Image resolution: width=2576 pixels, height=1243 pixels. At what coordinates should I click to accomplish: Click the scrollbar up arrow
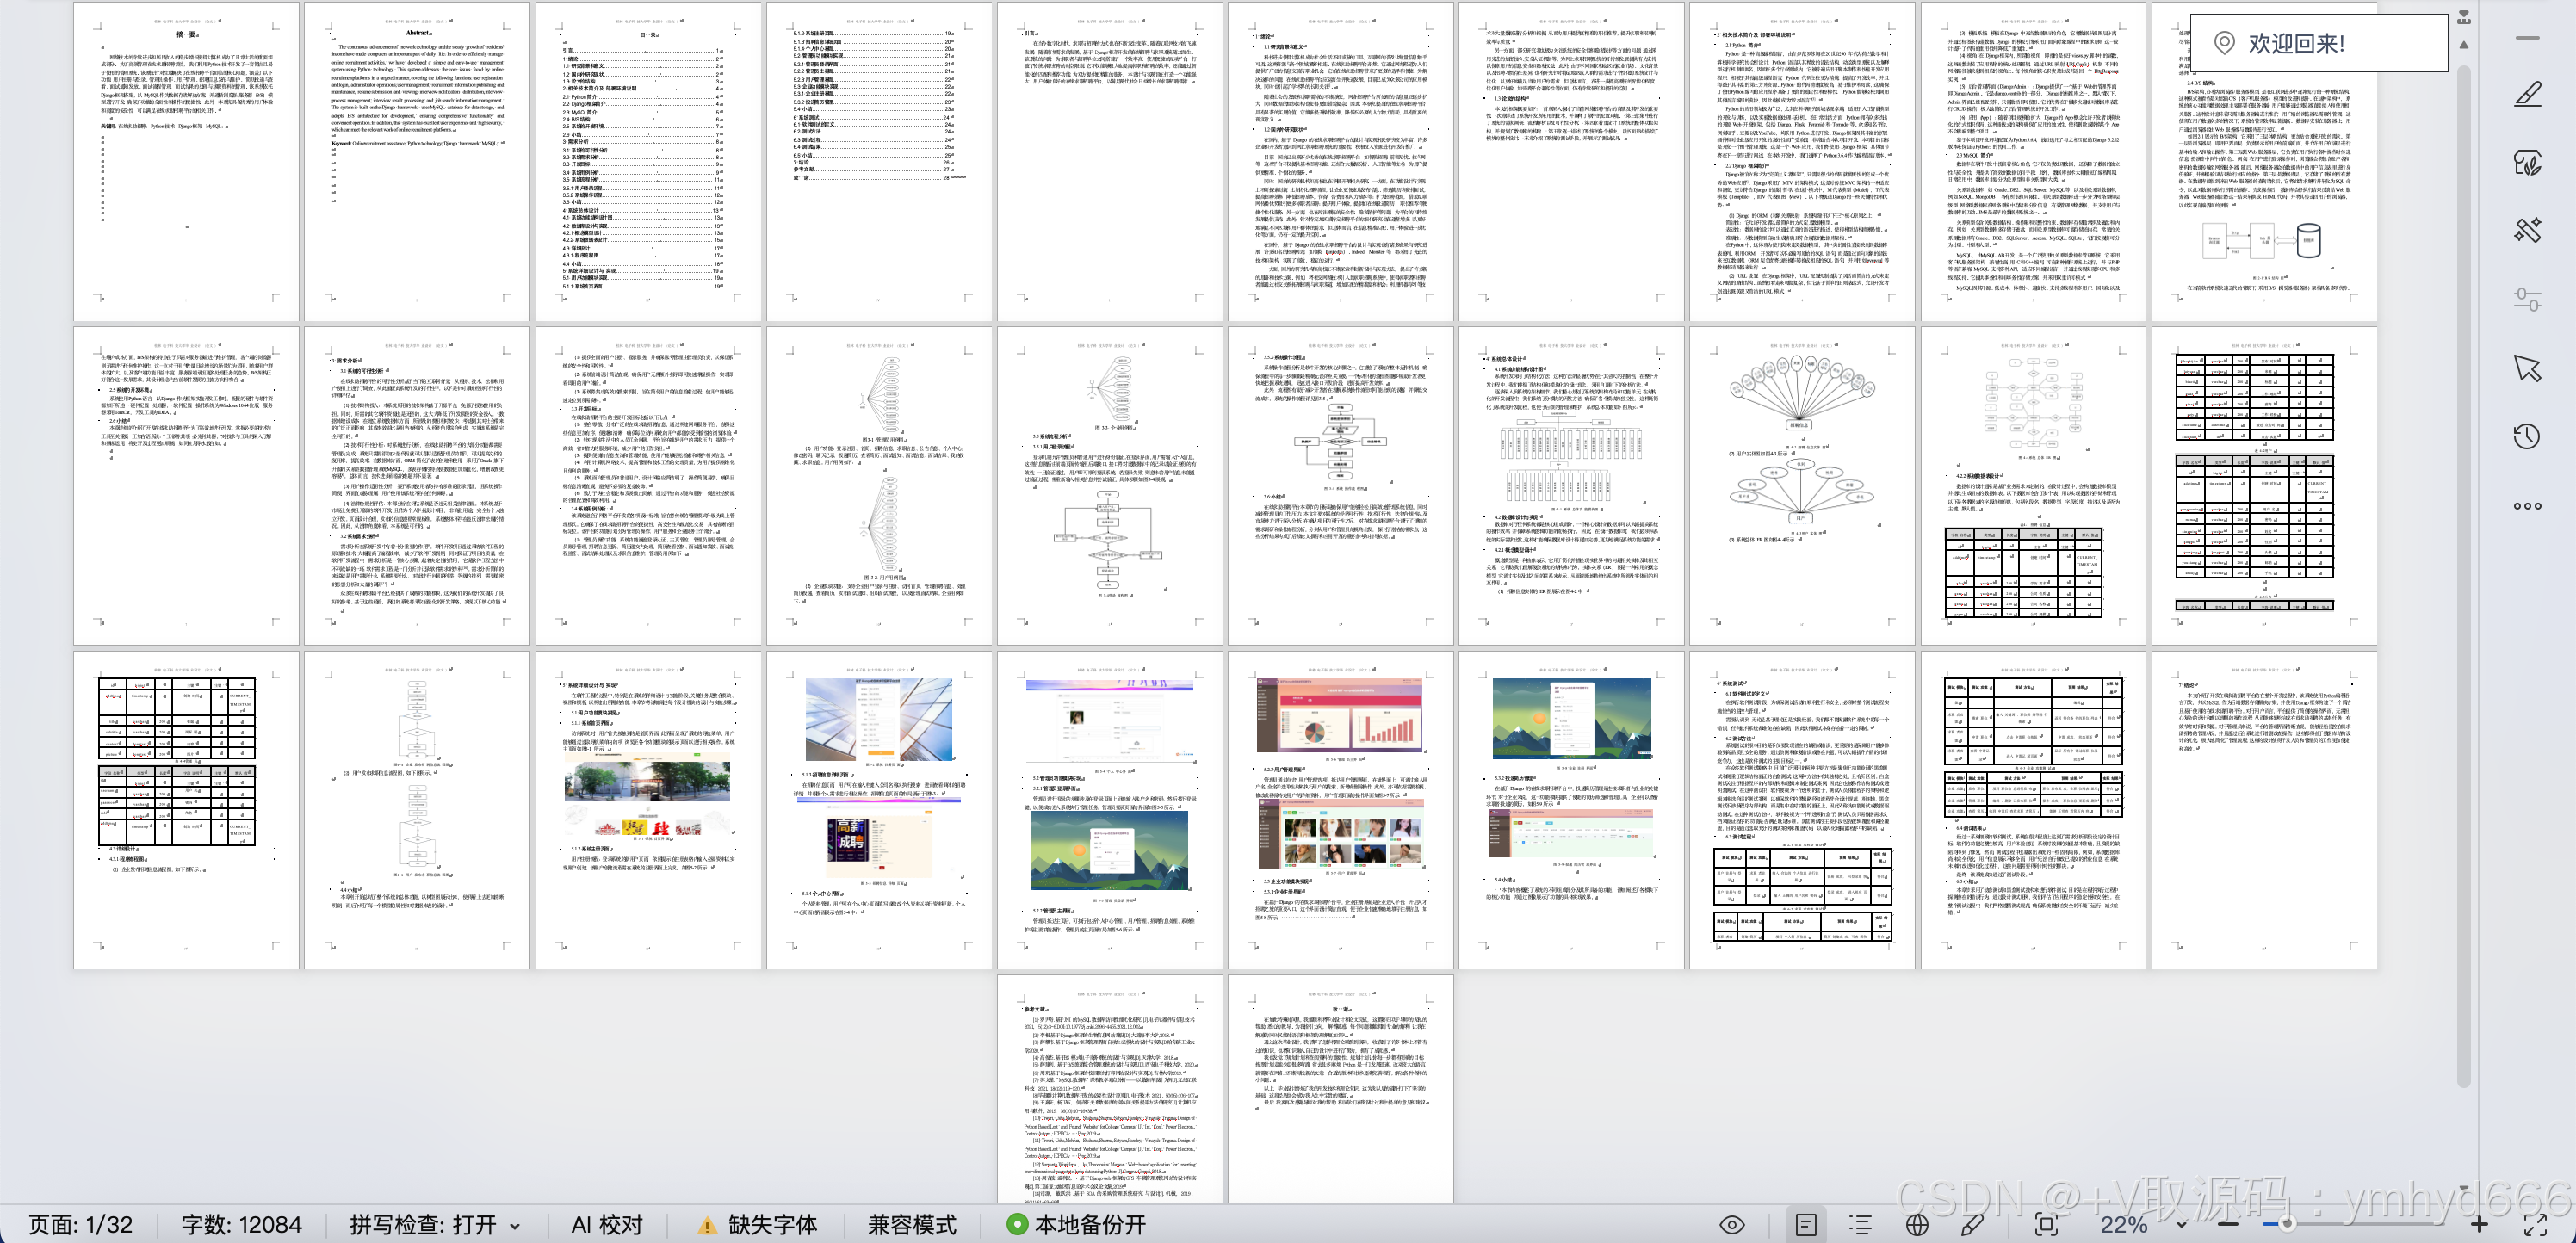[2464, 45]
